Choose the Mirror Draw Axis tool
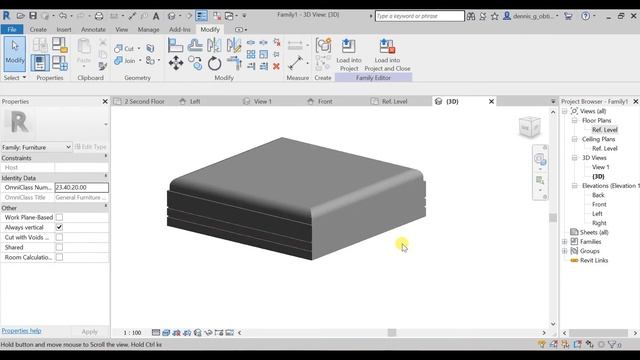The image size is (640, 360). coord(234,45)
